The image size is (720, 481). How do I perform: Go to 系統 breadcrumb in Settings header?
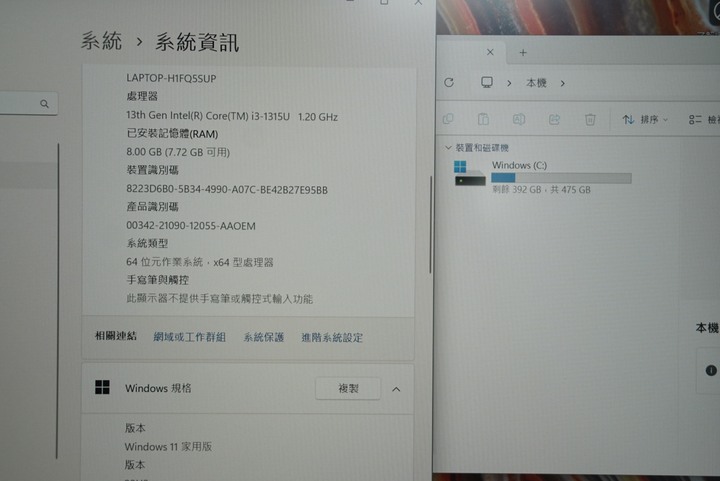(101, 41)
